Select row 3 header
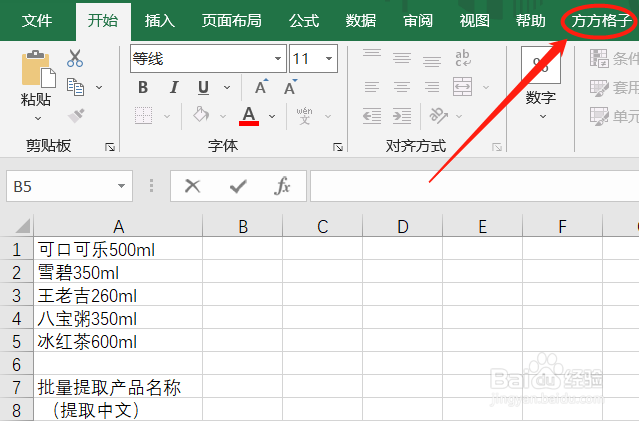The height and width of the screenshot is (421, 639). click(16, 295)
